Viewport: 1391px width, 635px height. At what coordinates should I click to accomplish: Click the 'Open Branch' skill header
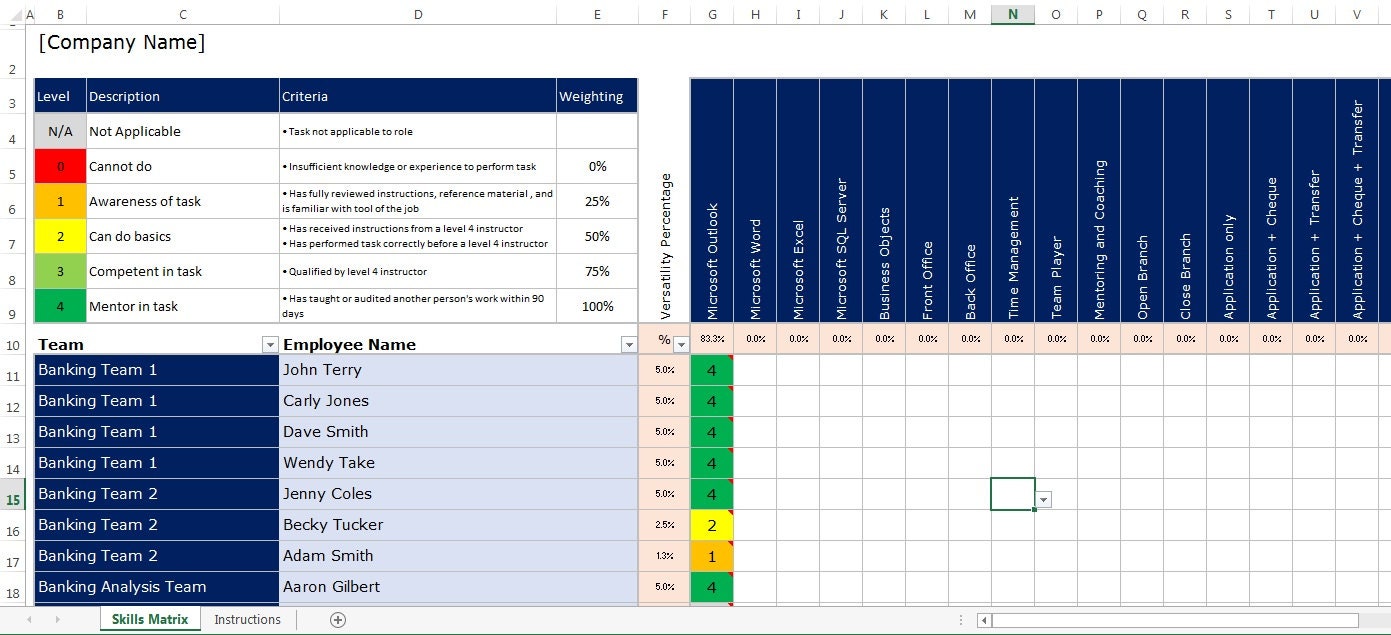pyautogui.click(x=1142, y=200)
